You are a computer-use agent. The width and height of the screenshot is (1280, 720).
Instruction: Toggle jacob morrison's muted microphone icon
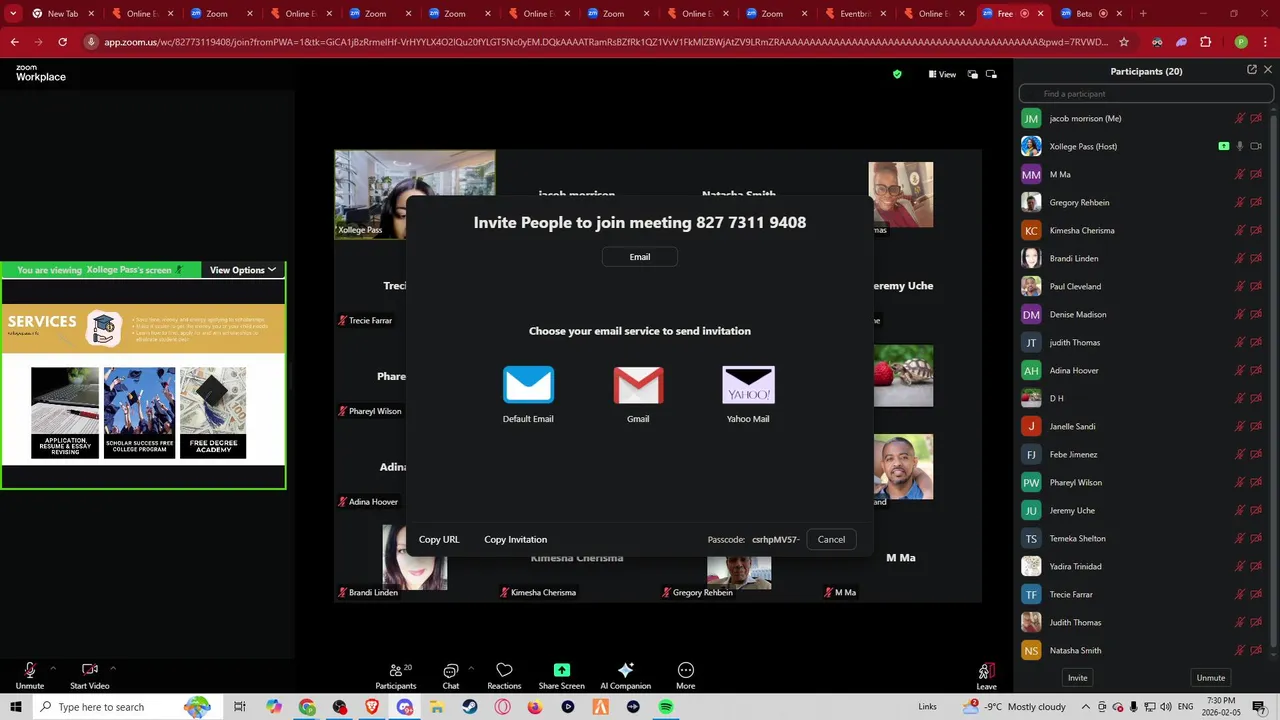coord(1240,118)
